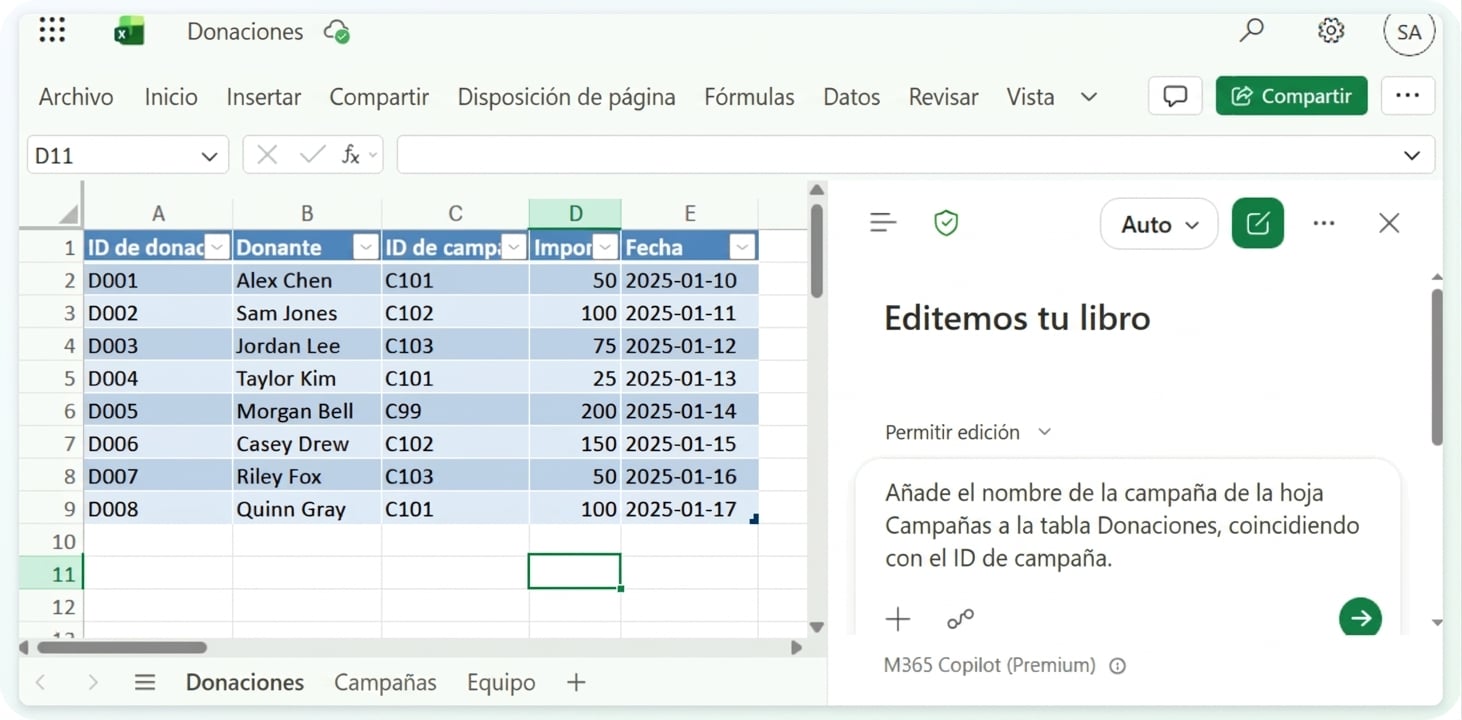This screenshot has width=1462, height=720.
Task: Click the Excel logo icon
Action: click(128, 32)
